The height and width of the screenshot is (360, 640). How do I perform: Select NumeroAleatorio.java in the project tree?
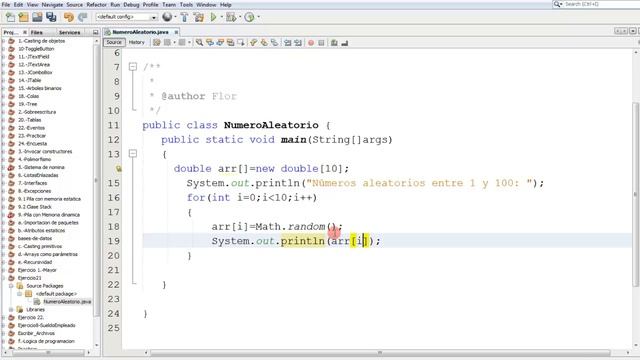coord(67,302)
